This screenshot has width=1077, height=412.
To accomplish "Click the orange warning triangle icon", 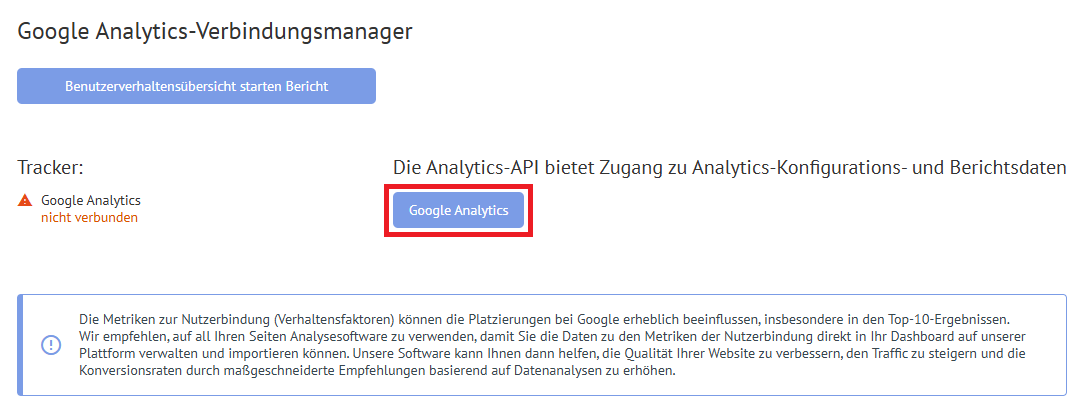I will [x=25, y=201].
